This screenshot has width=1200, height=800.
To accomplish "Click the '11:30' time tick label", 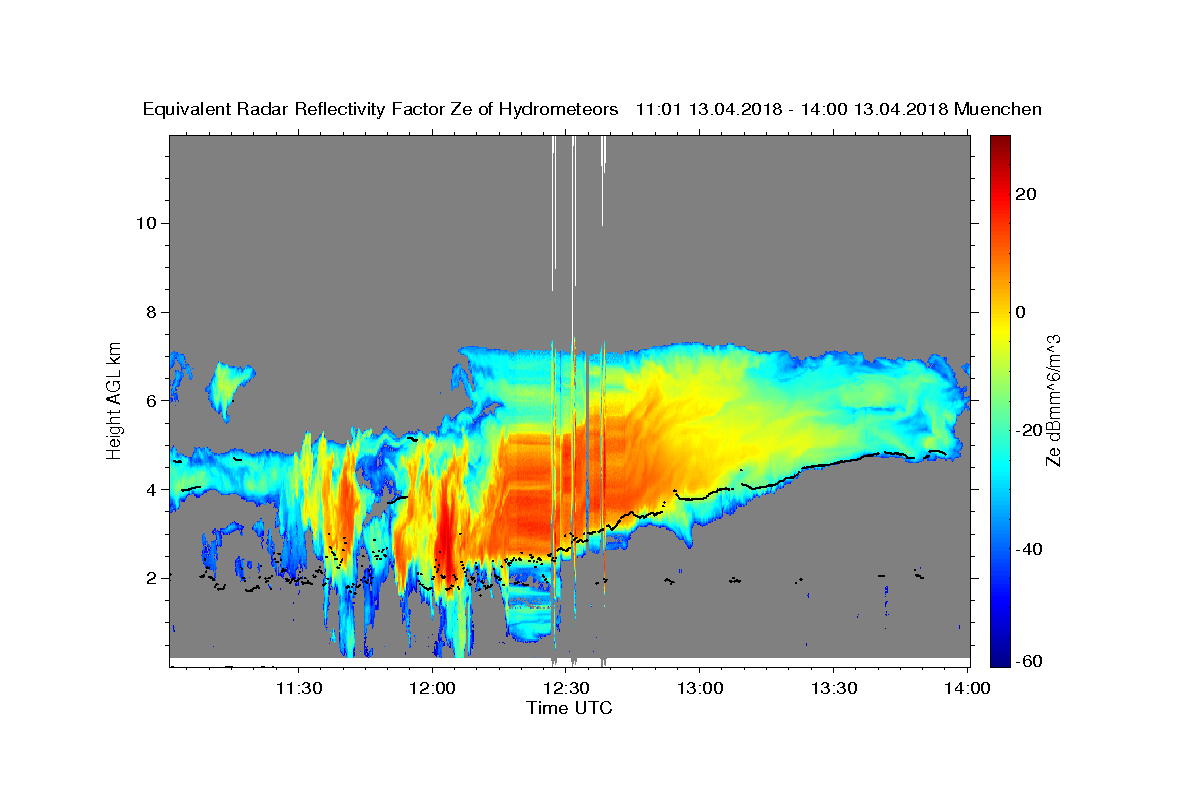I will pyautogui.click(x=299, y=688).
